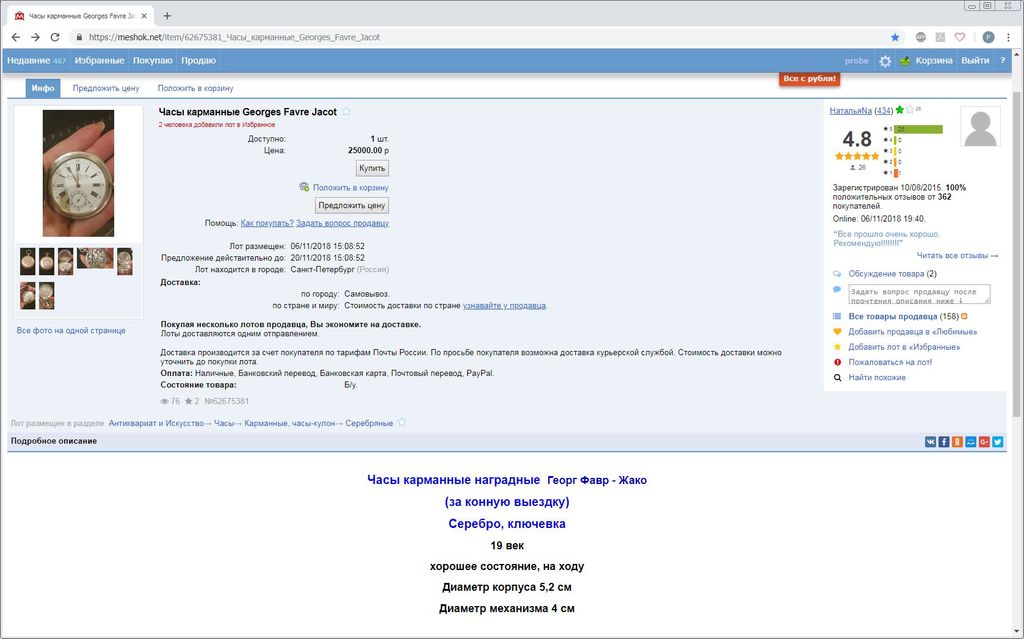Viewport: 1024px width, 639px height.
Task: Toggle the favorite star beside the lot title
Action: pos(347,112)
